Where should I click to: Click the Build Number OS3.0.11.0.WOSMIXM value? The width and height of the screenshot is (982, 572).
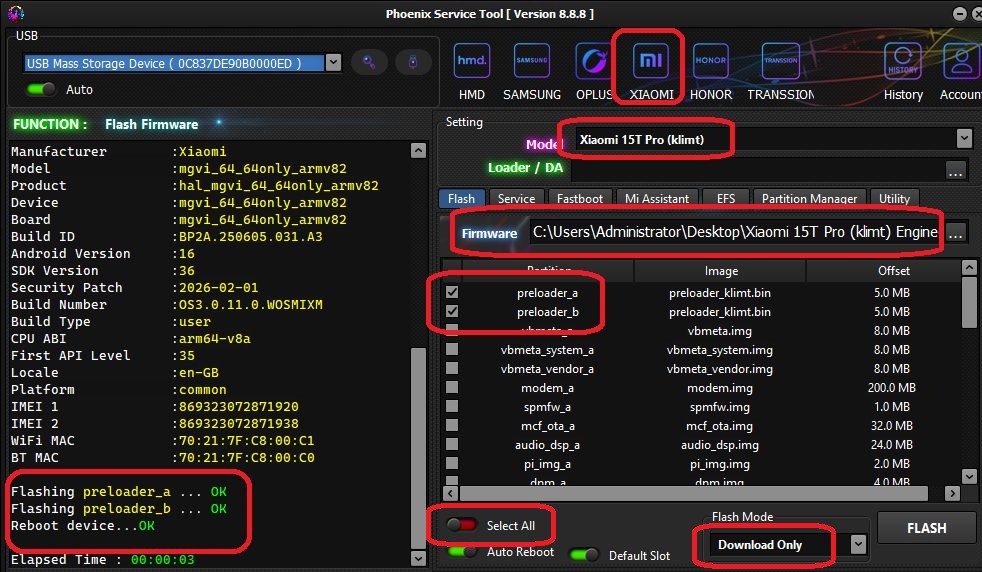point(251,304)
